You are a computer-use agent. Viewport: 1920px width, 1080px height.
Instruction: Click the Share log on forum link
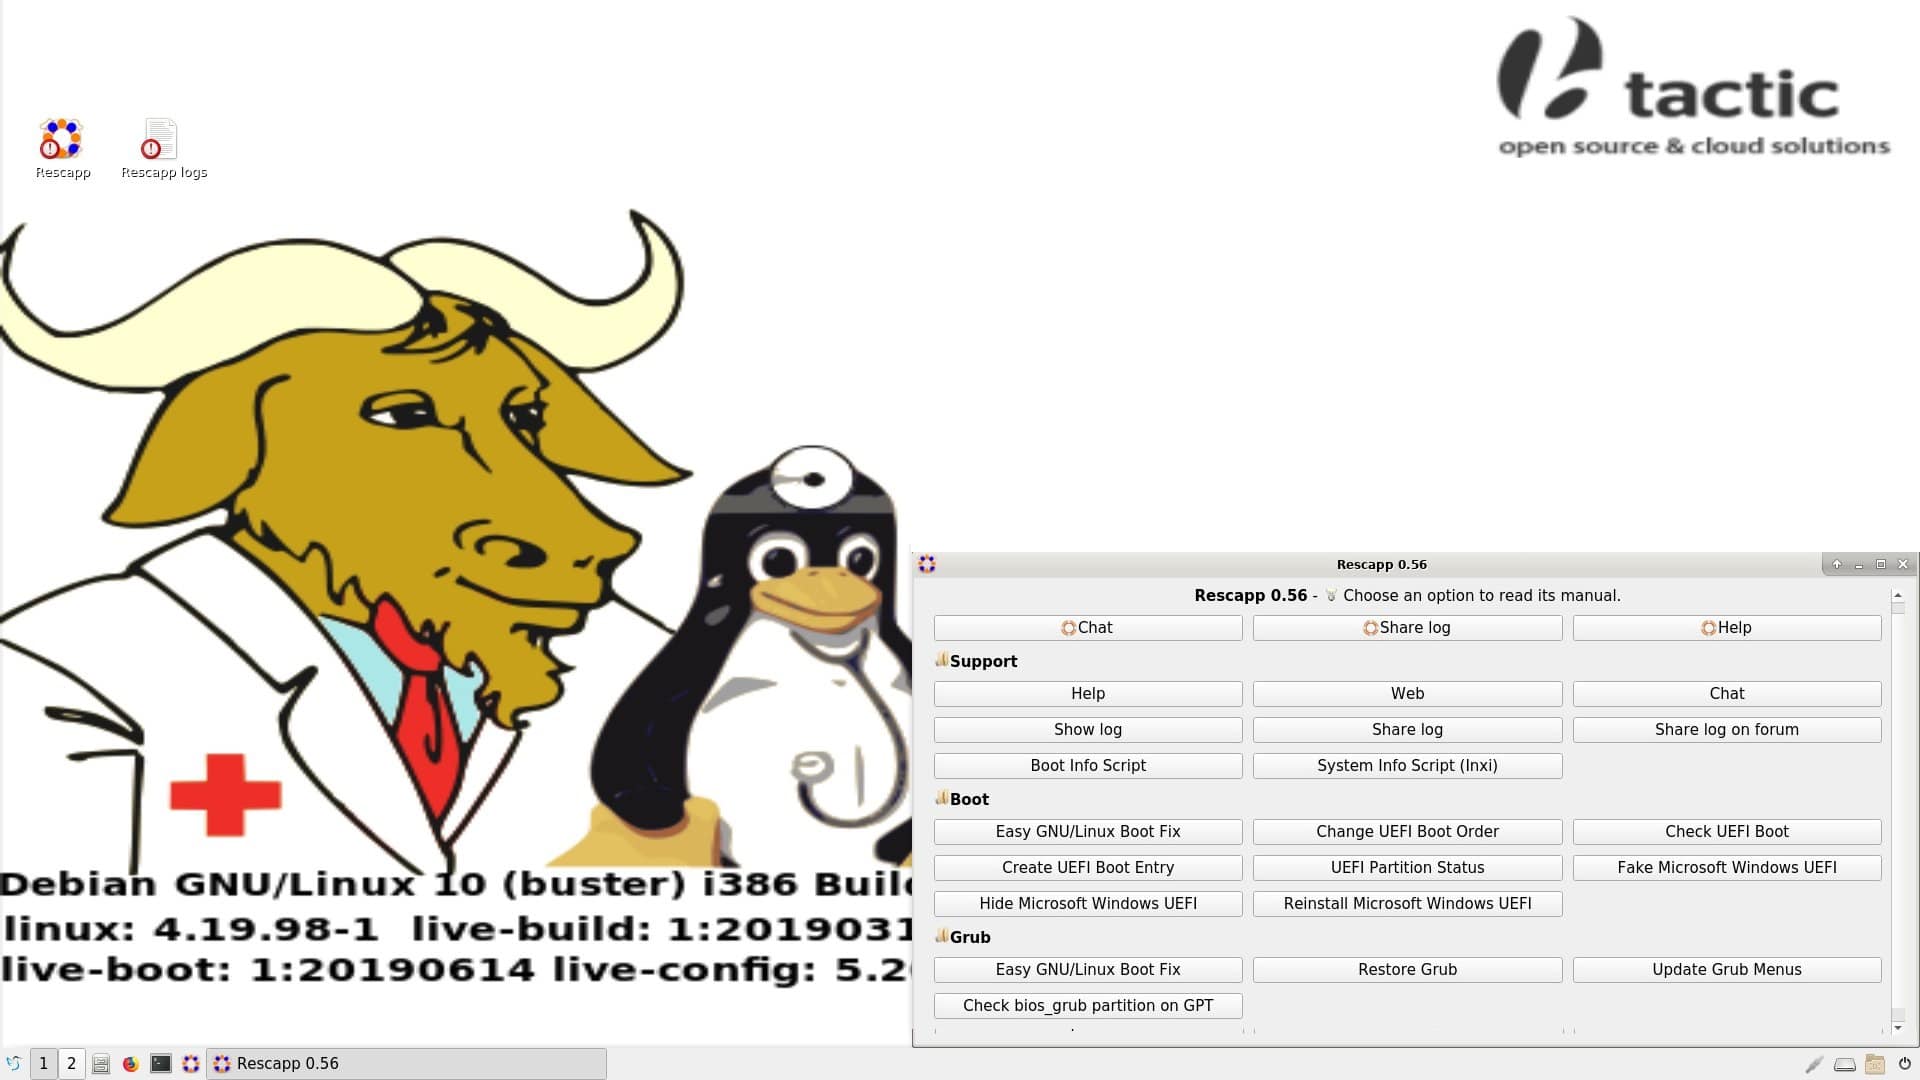pyautogui.click(x=1726, y=729)
